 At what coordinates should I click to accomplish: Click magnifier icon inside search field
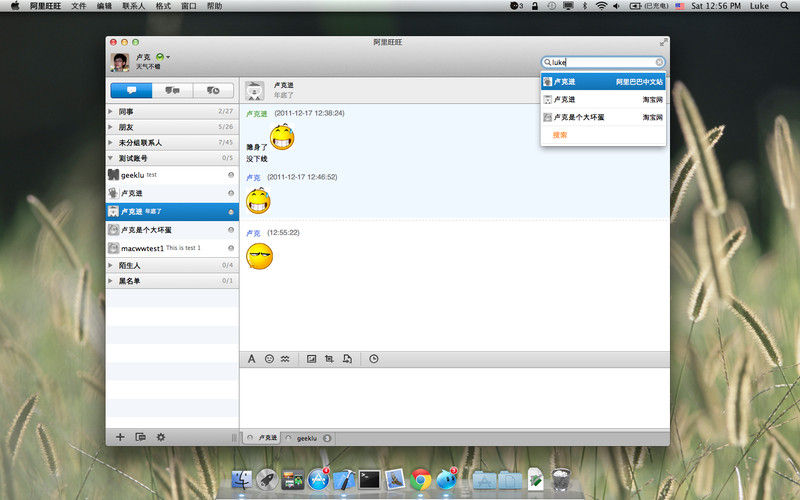tap(547, 62)
